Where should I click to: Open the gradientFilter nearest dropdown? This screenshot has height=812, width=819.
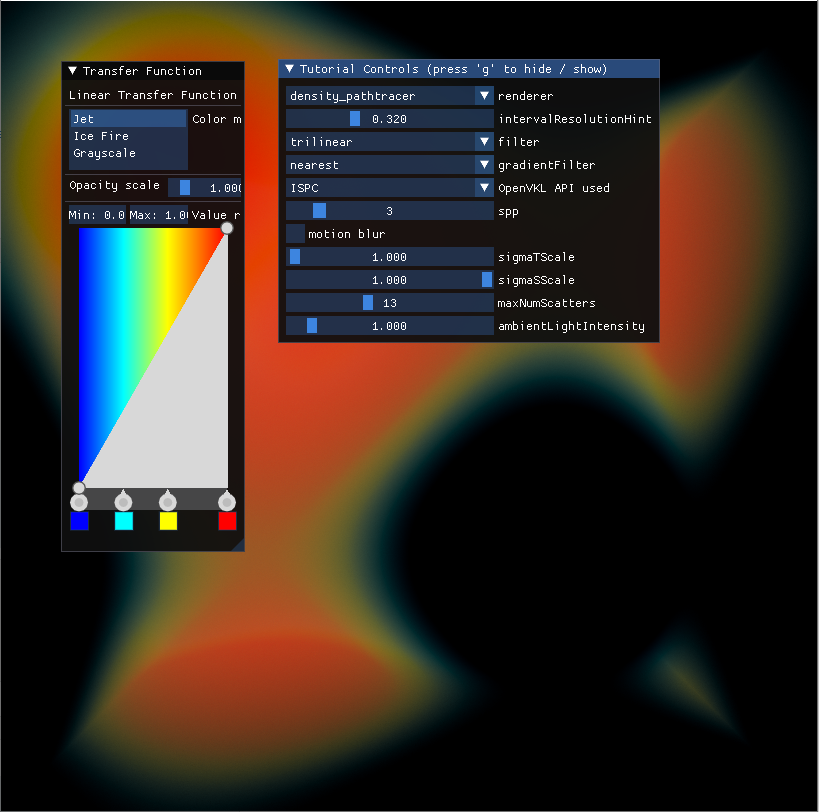(390, 164)
